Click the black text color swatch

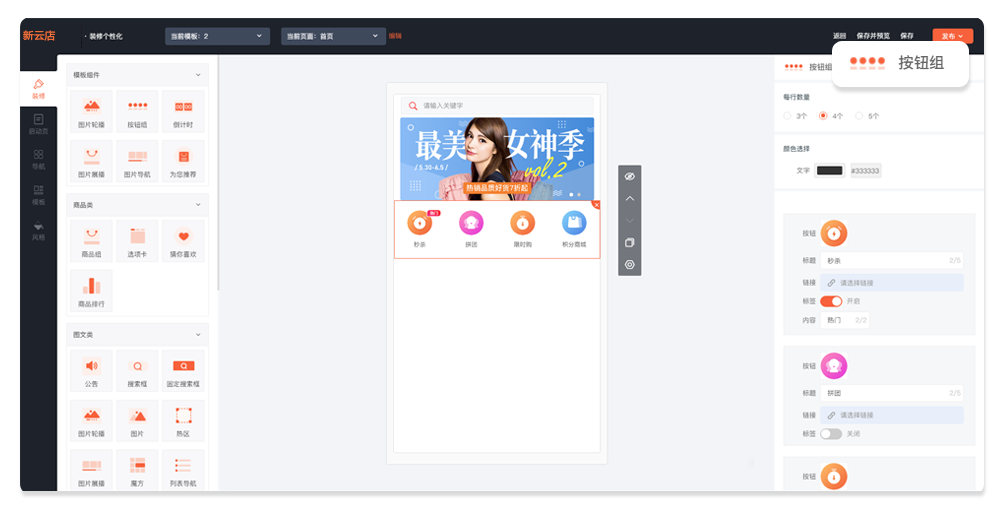(829, 171)
